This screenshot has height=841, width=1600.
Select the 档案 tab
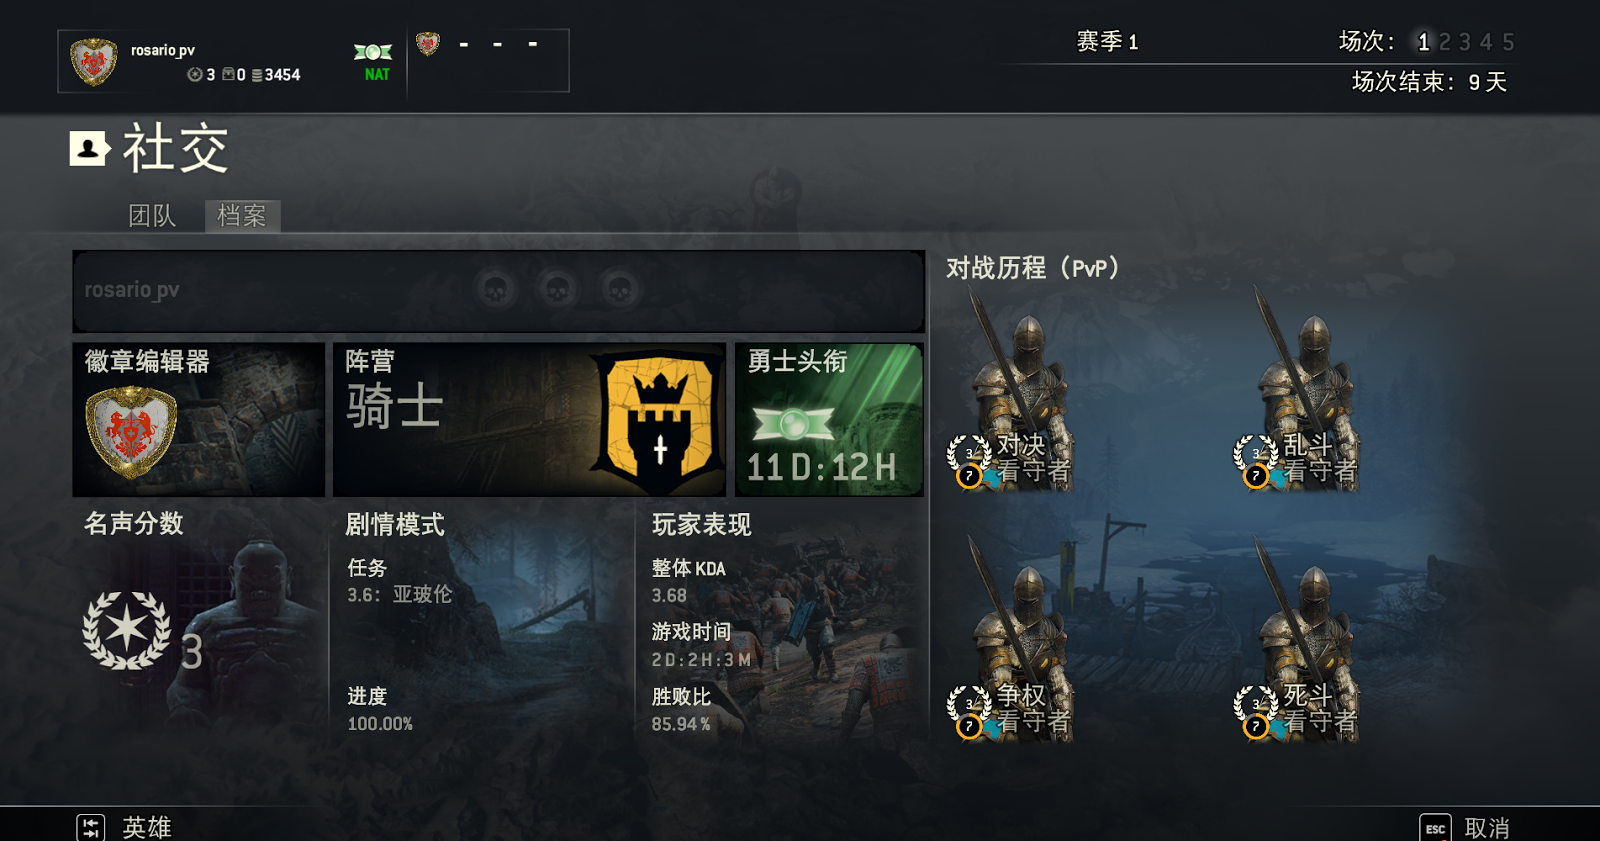click(242, 216)
